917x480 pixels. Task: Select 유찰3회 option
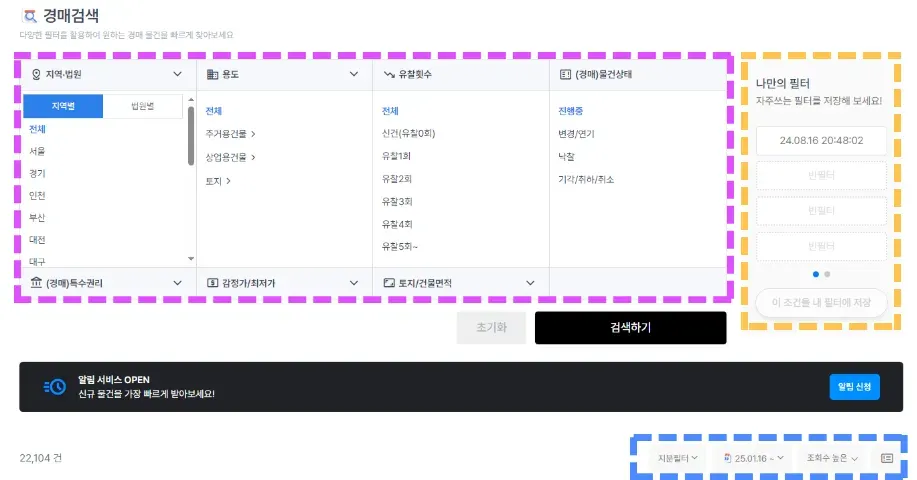pyautogui.click(x=397, y=202)
